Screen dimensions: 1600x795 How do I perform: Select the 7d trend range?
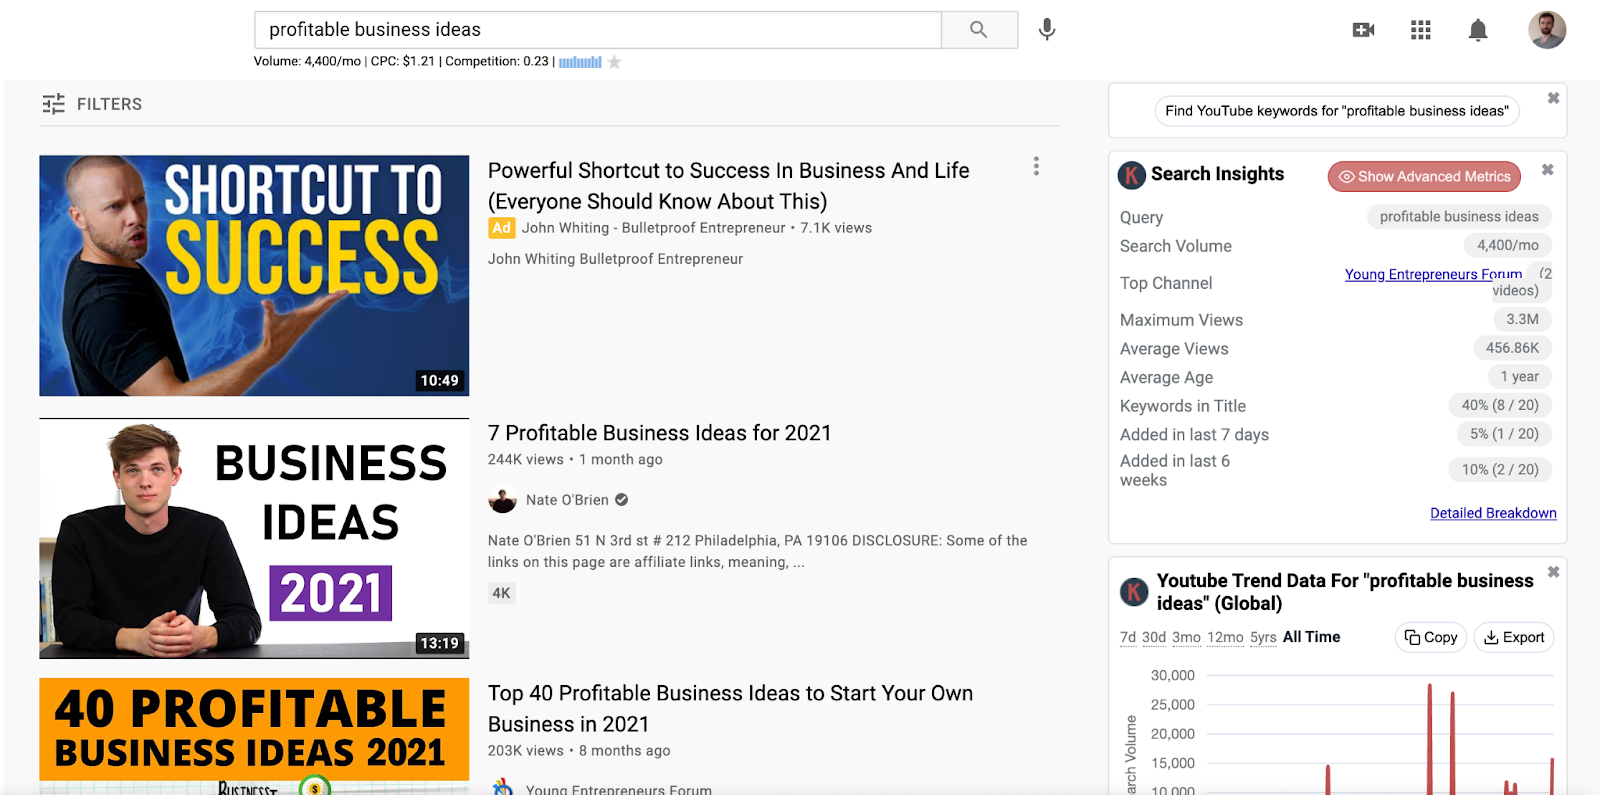(1128, 637)
